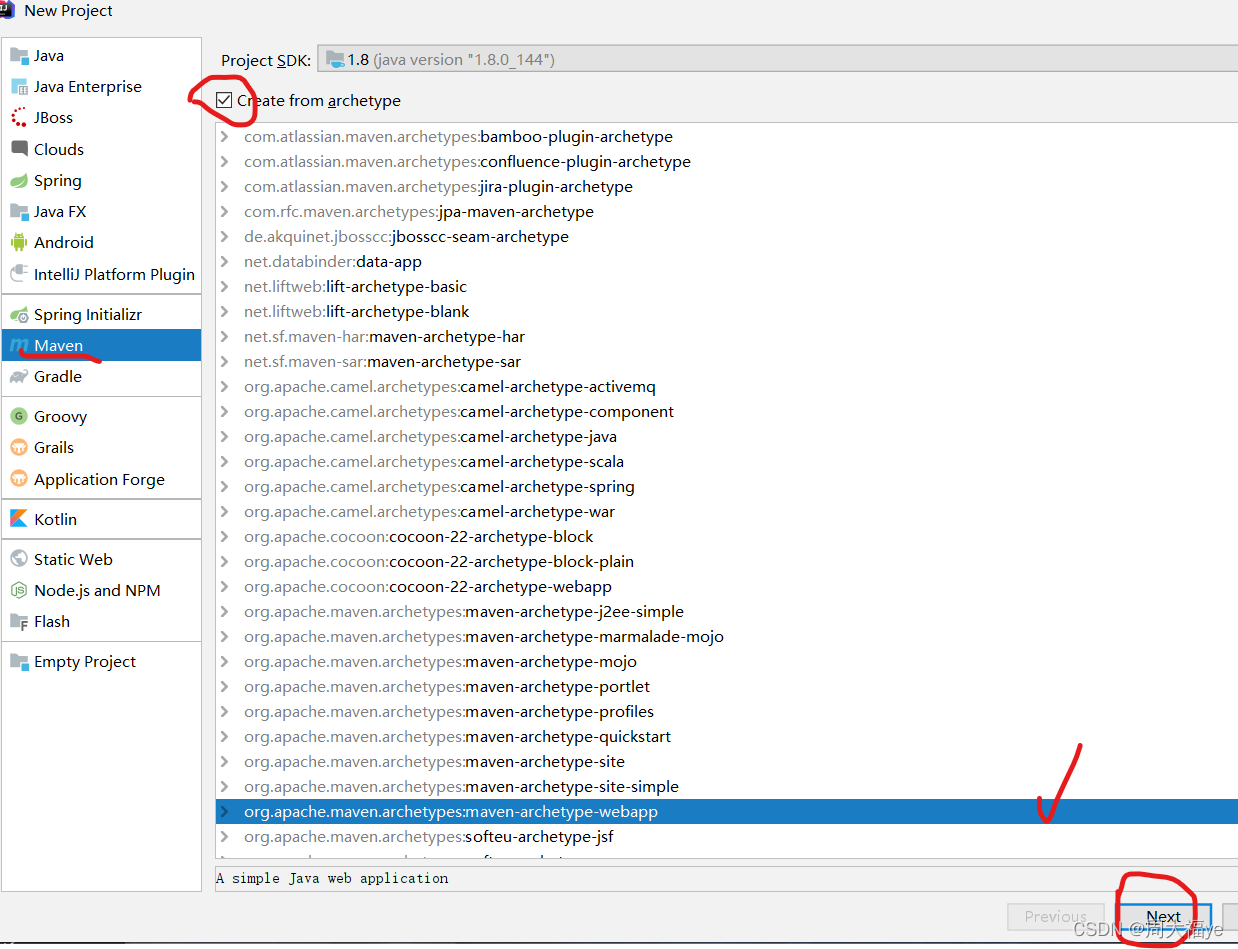Select maven-archetype-marmalade-mojo row

point(727,637)
